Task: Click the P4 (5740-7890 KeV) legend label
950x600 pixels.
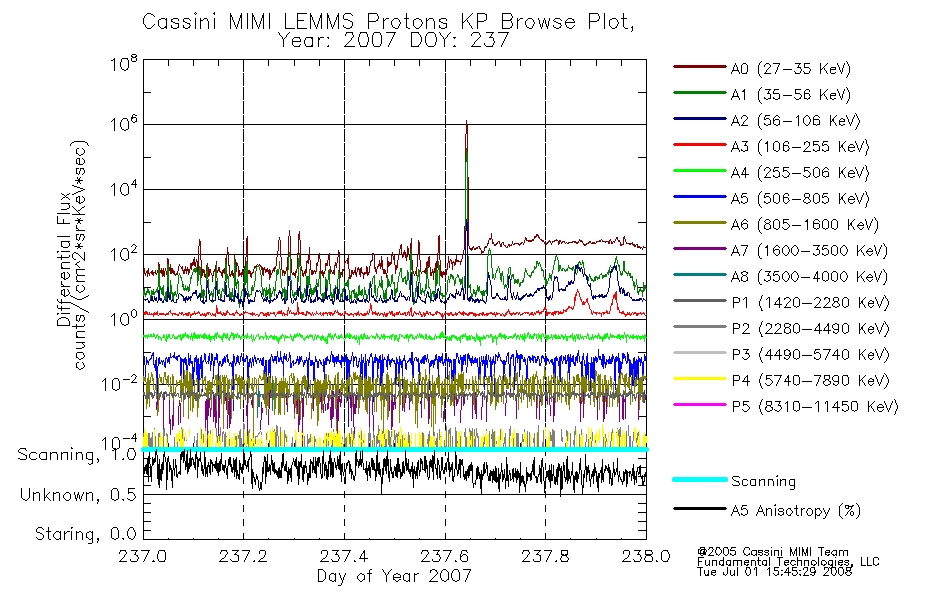Action: pyautogui.click(x=810, y=381)
